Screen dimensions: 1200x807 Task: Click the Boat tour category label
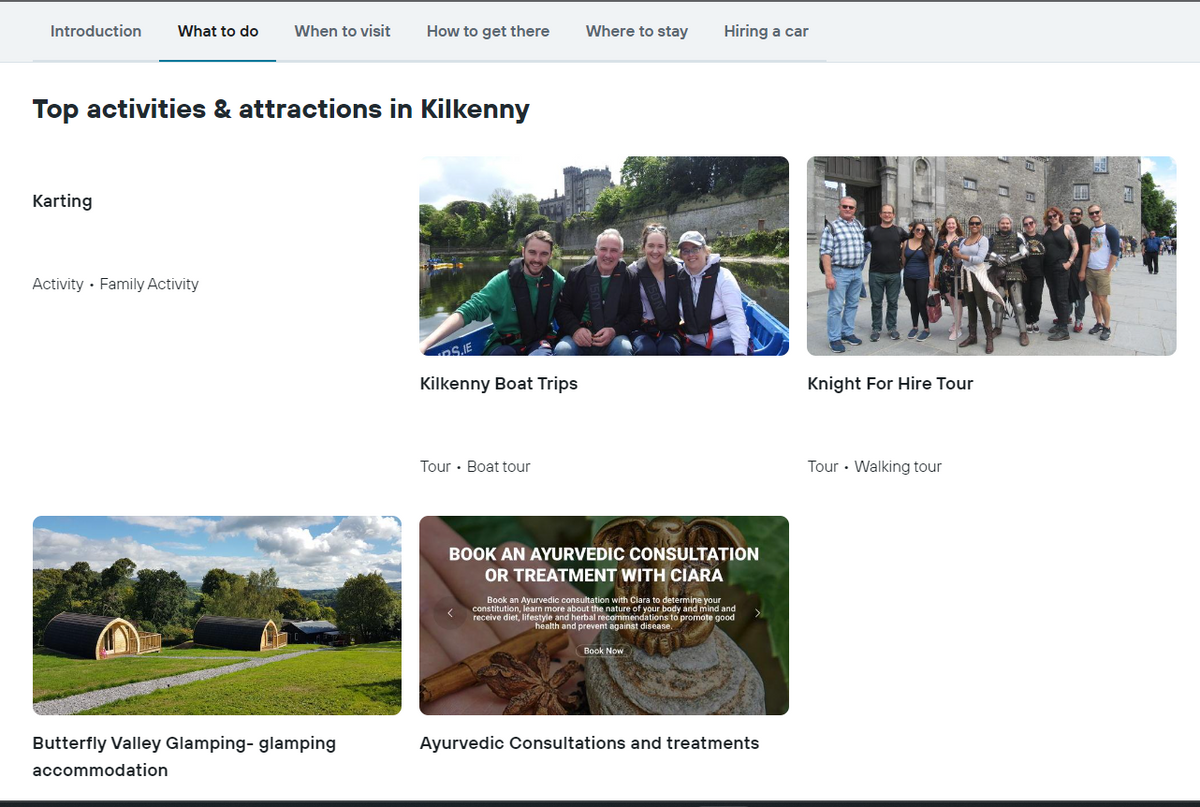click(498, 466)
